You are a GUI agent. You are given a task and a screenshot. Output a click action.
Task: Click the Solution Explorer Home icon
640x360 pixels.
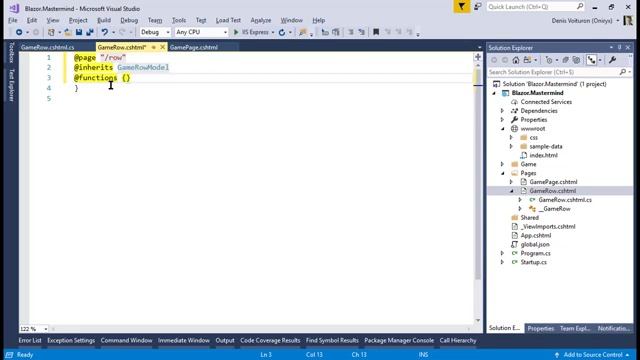[x=516, y=60]
